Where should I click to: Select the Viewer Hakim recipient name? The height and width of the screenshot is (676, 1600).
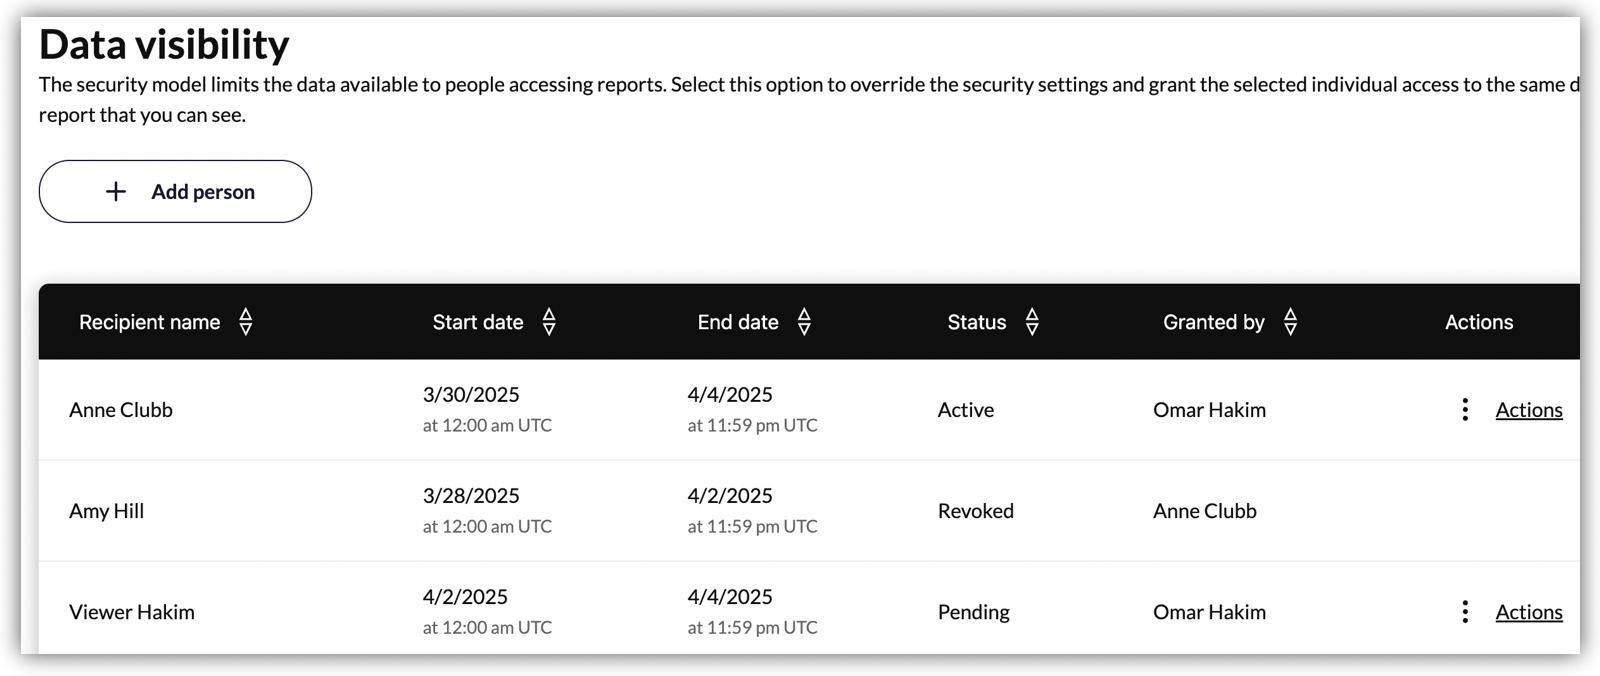(x=132, y=612)
